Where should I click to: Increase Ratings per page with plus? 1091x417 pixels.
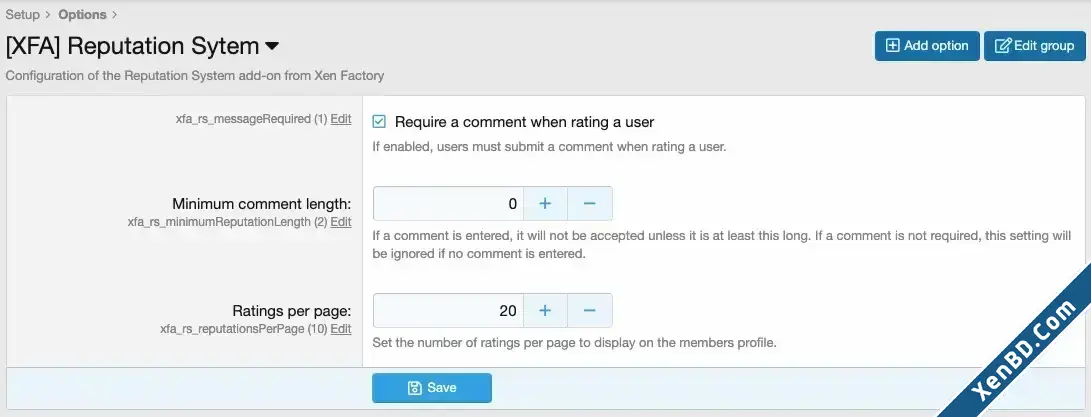pos(546,310)
